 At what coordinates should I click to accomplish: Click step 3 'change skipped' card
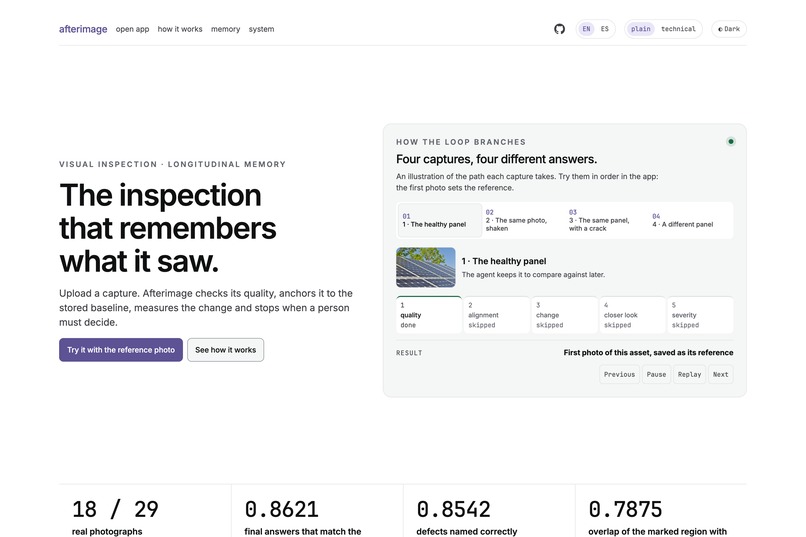click(564, 315)
